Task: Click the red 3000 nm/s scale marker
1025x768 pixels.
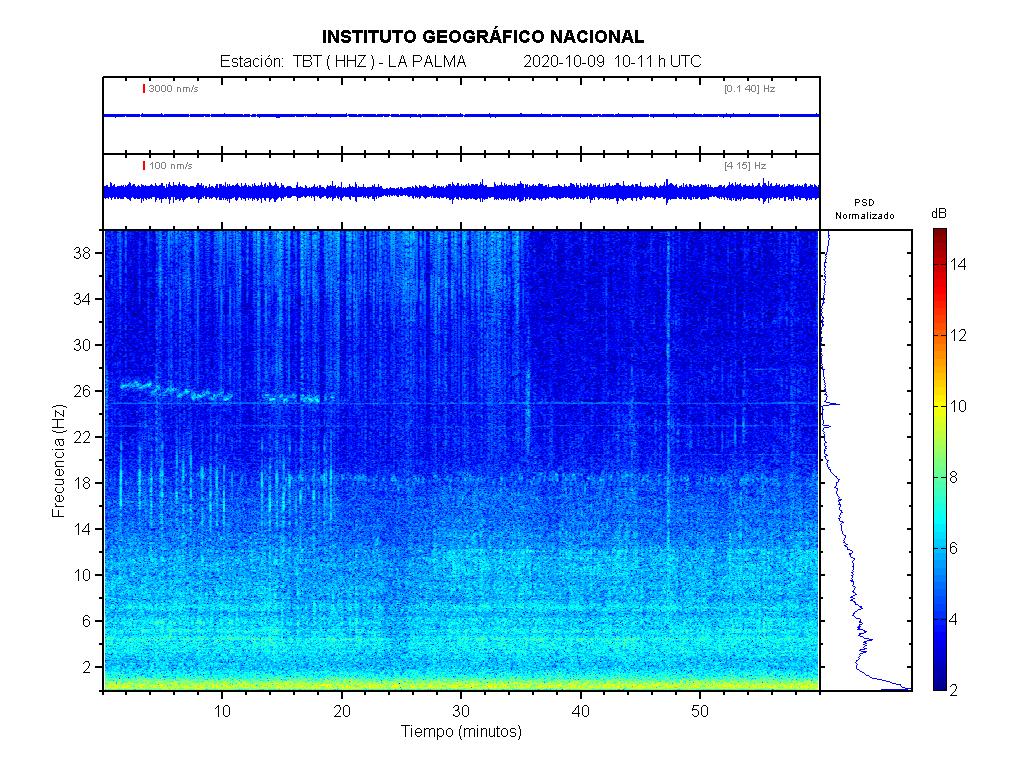Action: 145,89
